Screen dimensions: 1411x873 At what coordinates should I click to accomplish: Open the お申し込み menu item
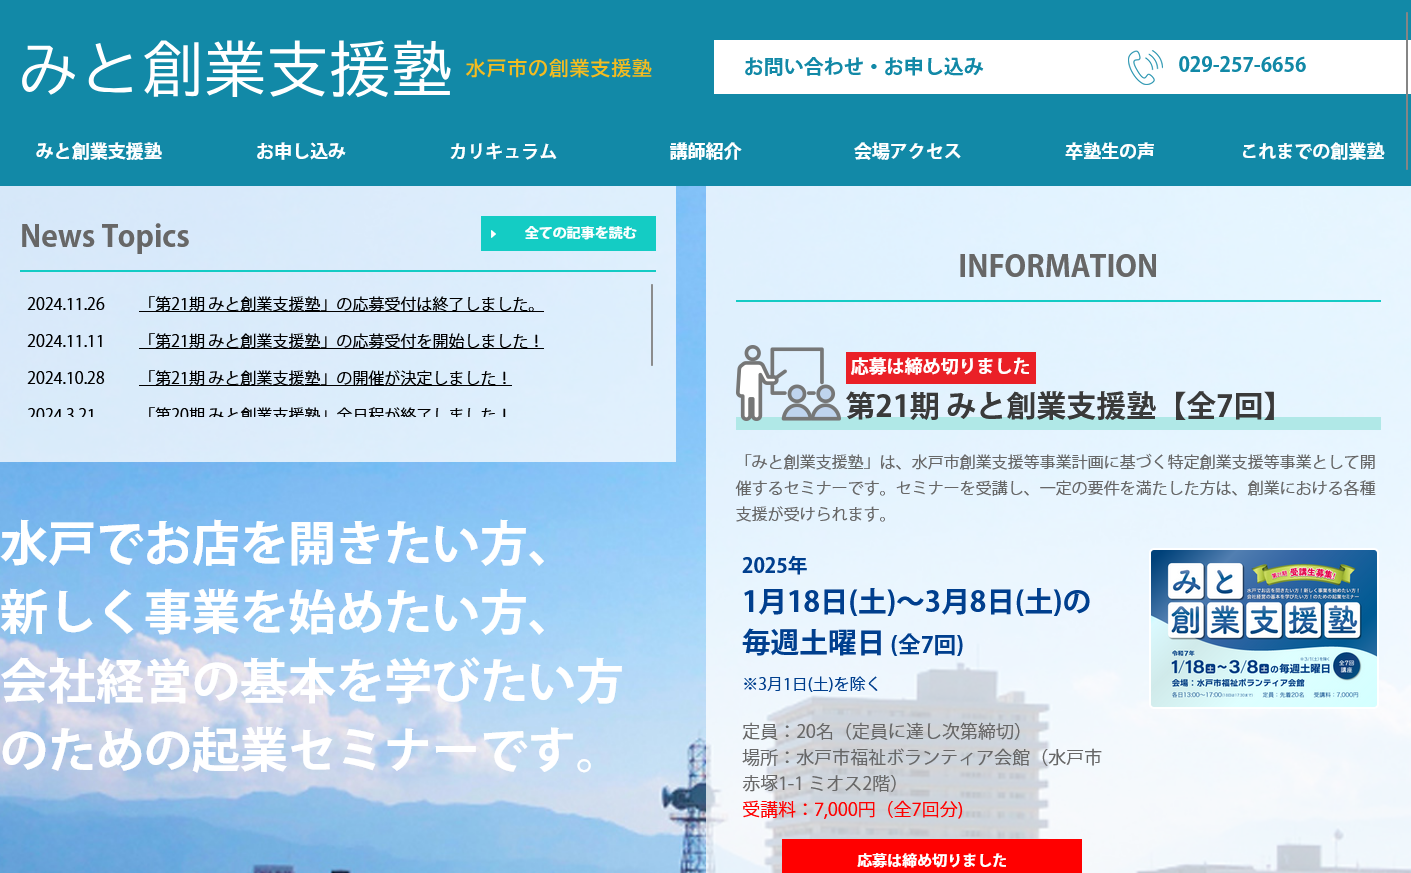301,151
